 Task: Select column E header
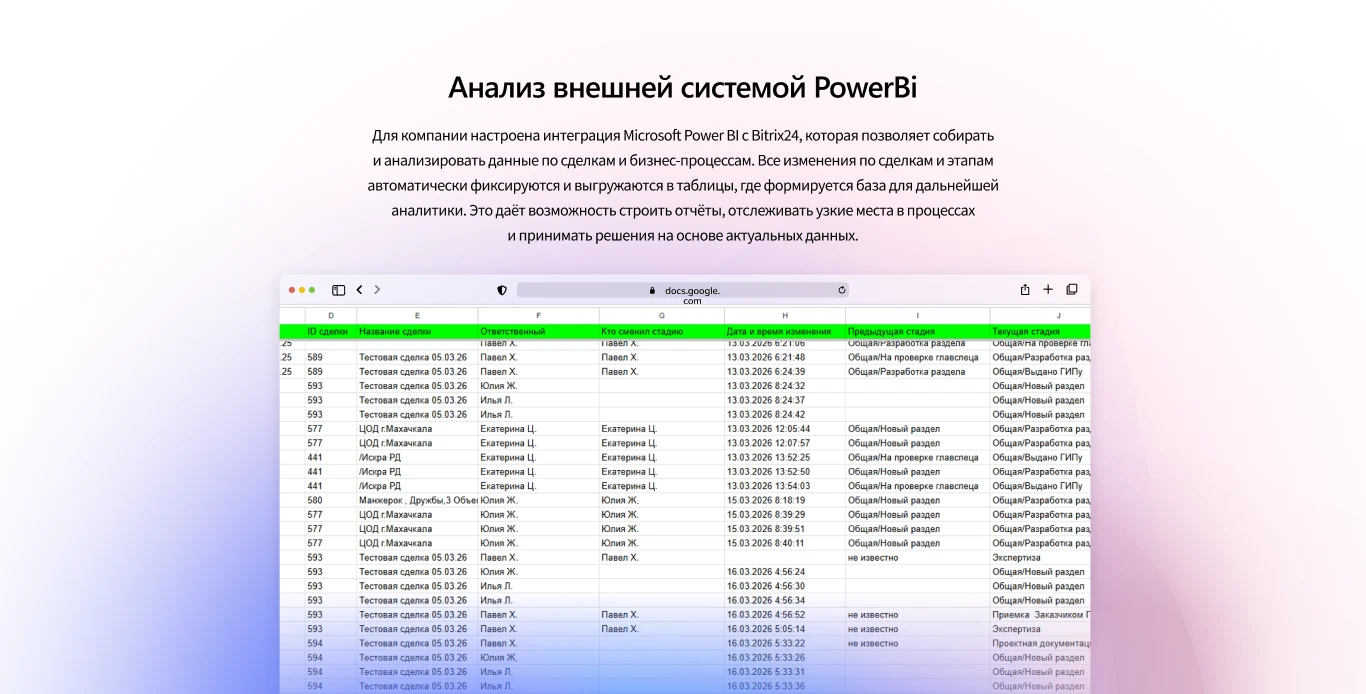tap(417, 316)
